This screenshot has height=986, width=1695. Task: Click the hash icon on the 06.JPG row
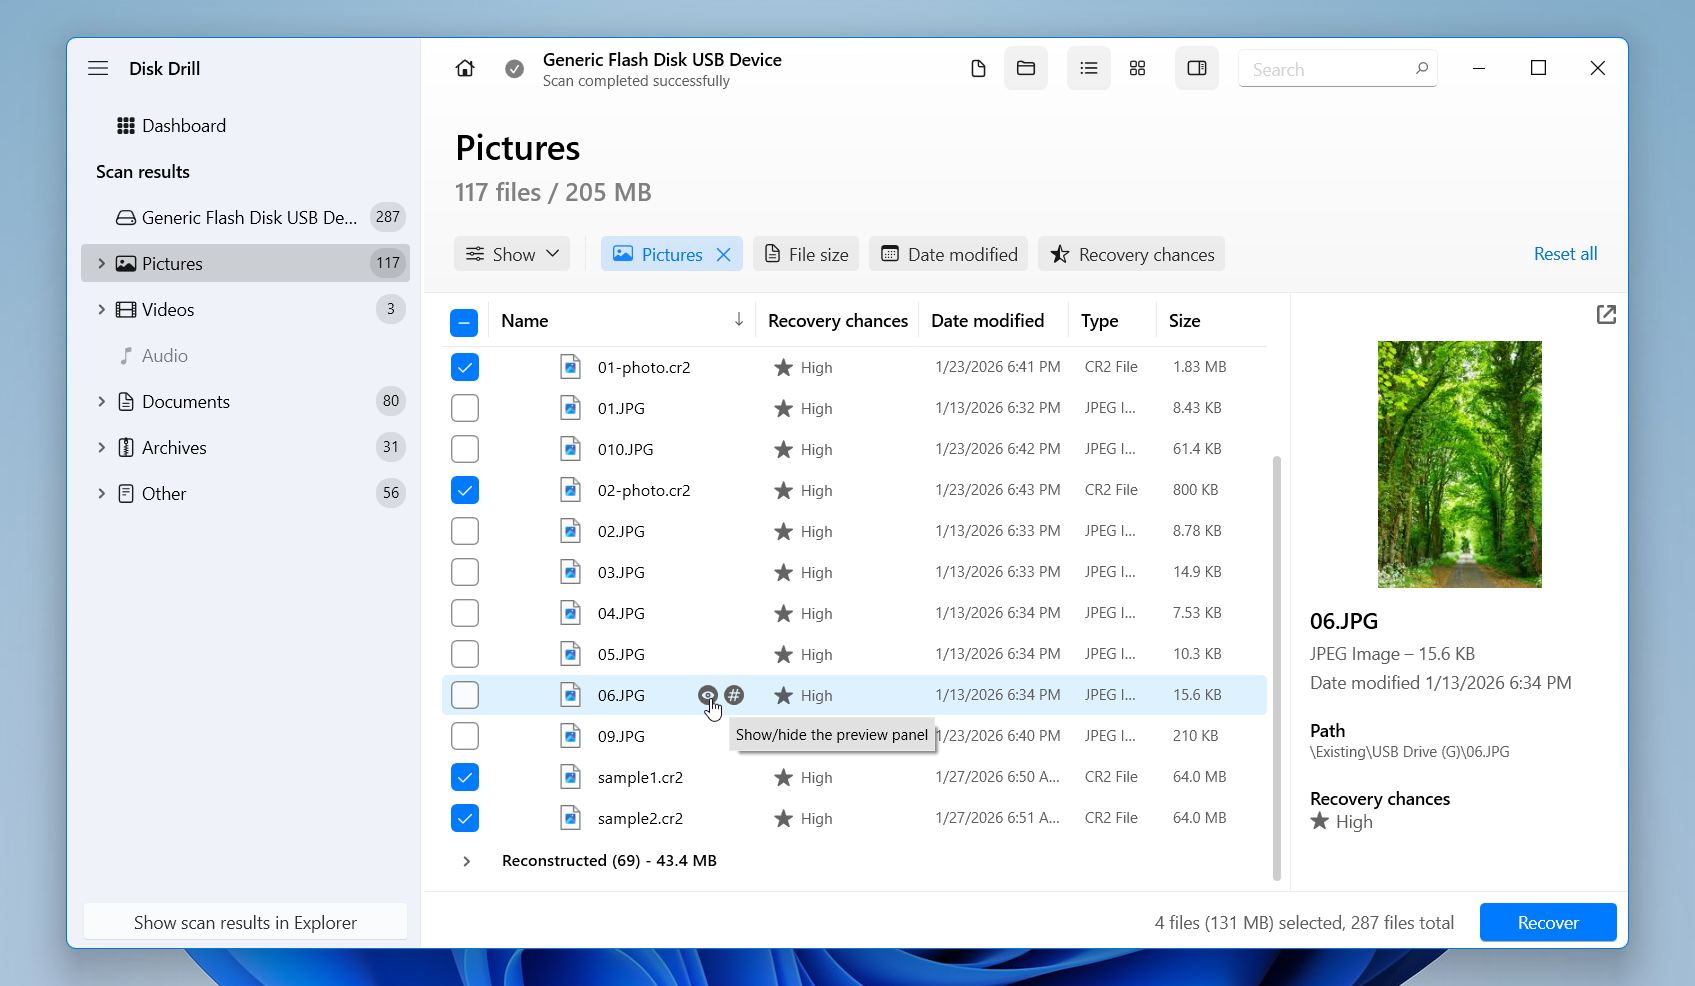click(734, 695)
